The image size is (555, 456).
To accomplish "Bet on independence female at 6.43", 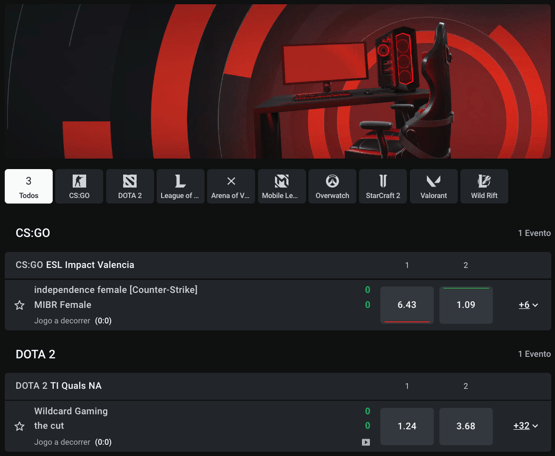I will [407, 305].
